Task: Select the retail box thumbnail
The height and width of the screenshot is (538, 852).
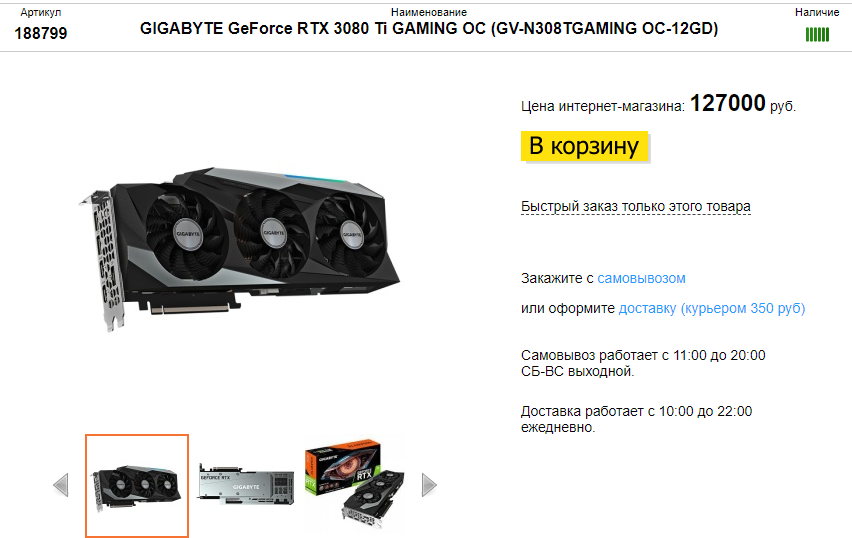Action: [354, 484]
